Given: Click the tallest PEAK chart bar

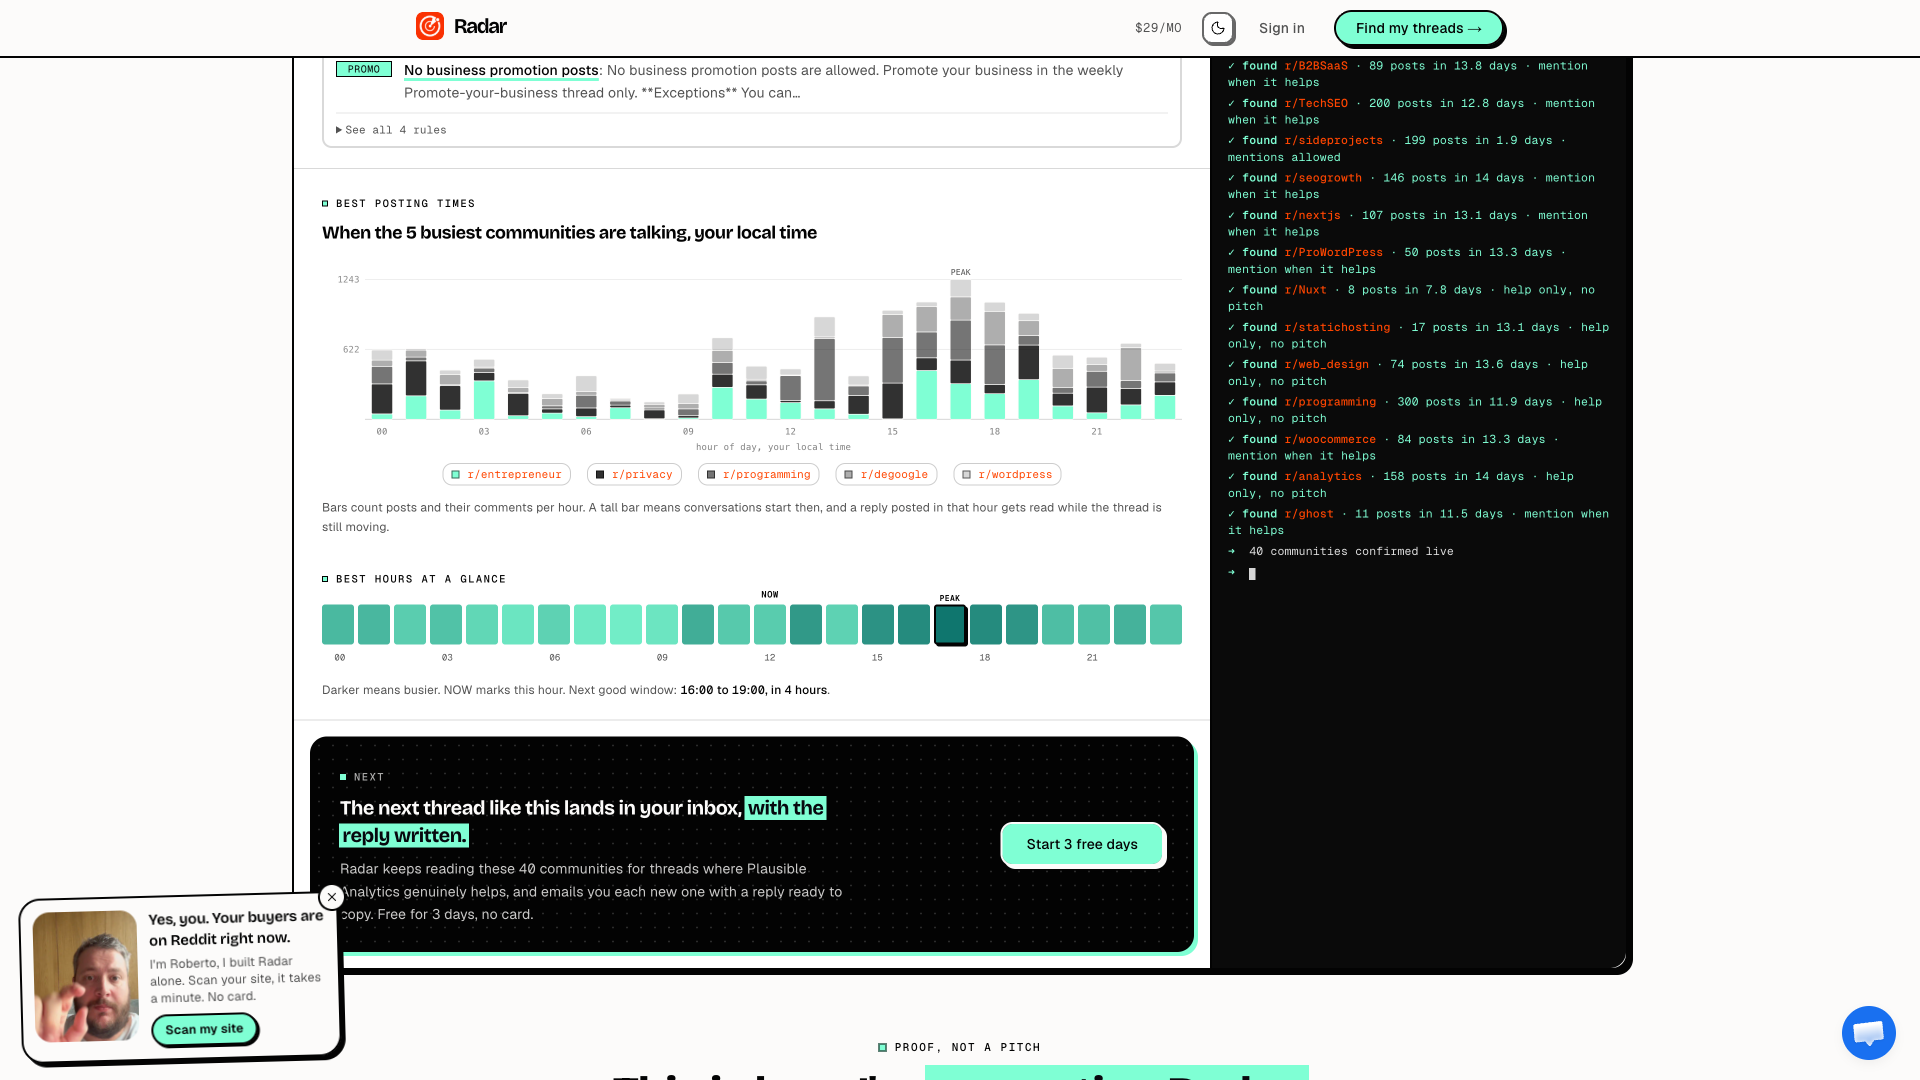Looking at the screenshot, I should coord(960,349).
